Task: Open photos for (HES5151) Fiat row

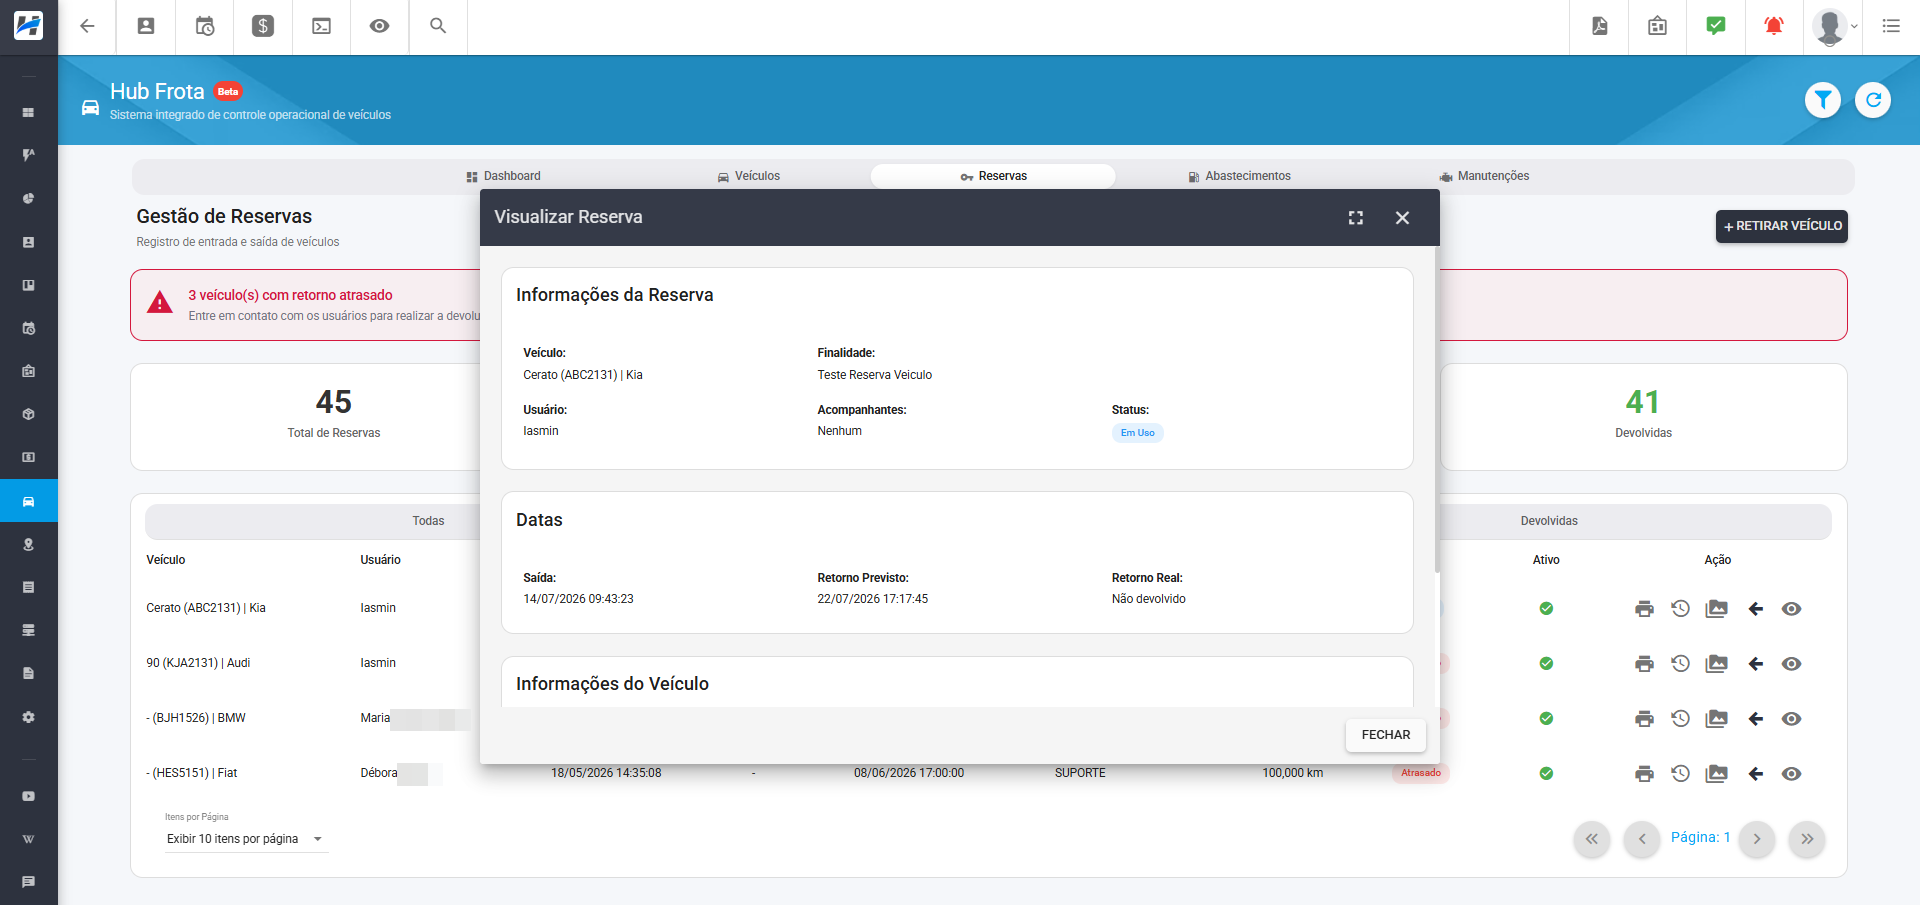Action: 1717,774
